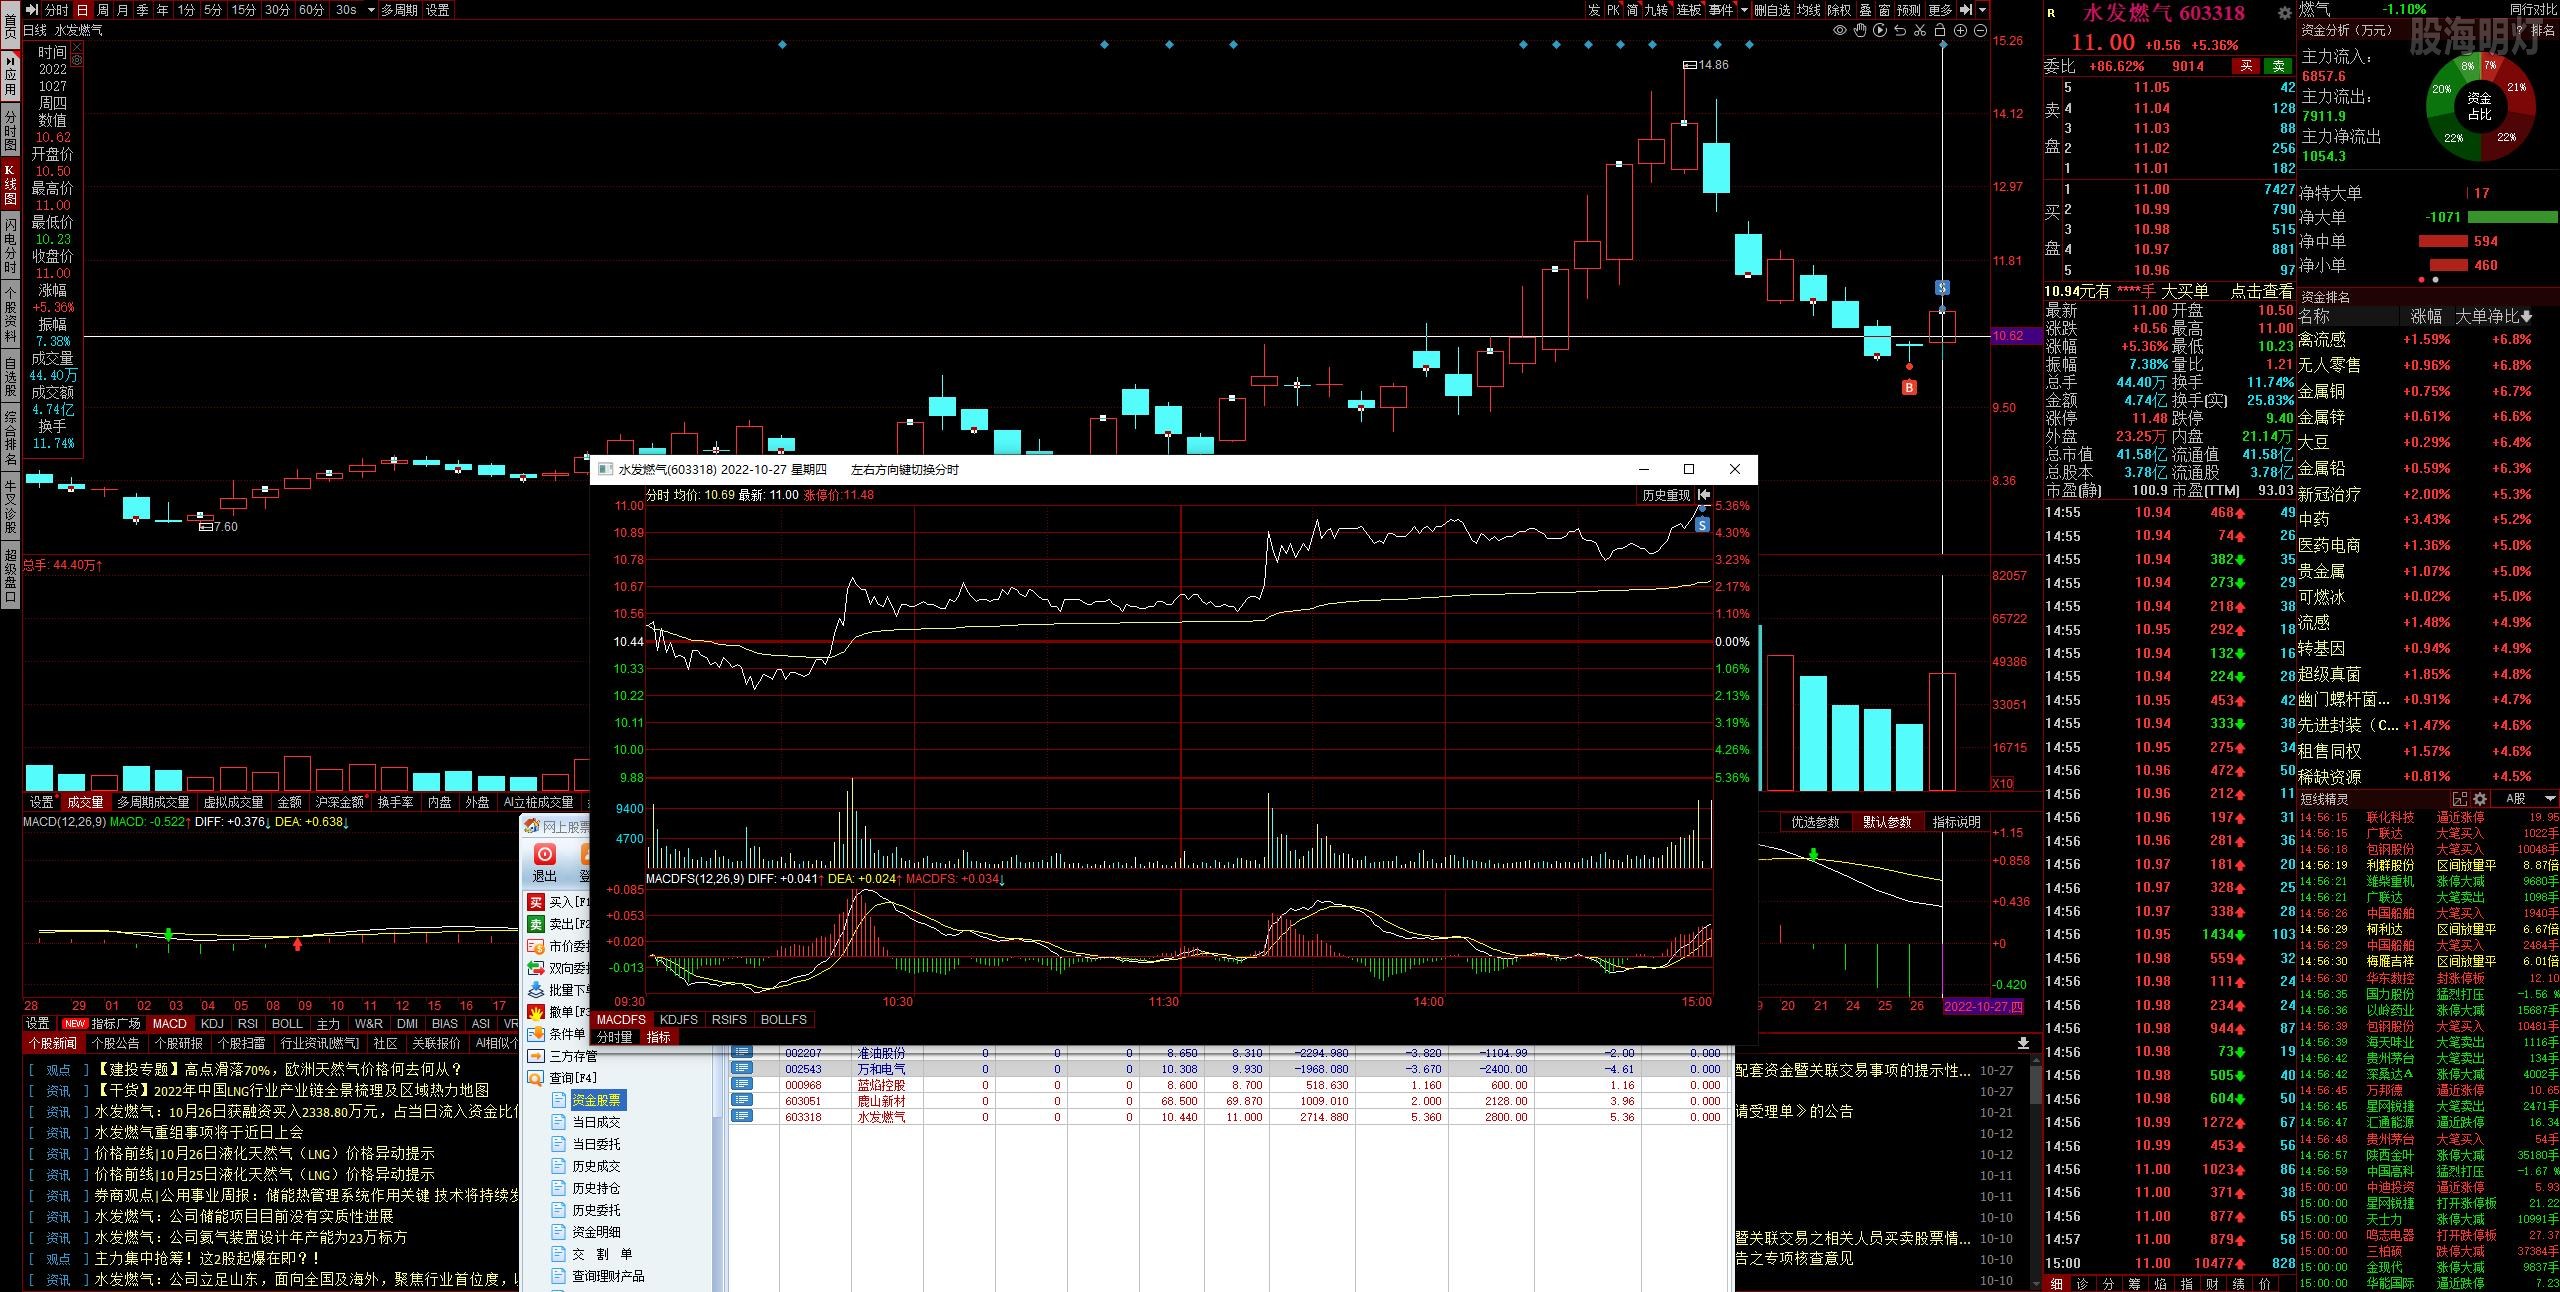Viewport: 2560px width, 1292px height.
Task: Toggle the padlock lock icon above the chart
Action: tap(1940, 31)
